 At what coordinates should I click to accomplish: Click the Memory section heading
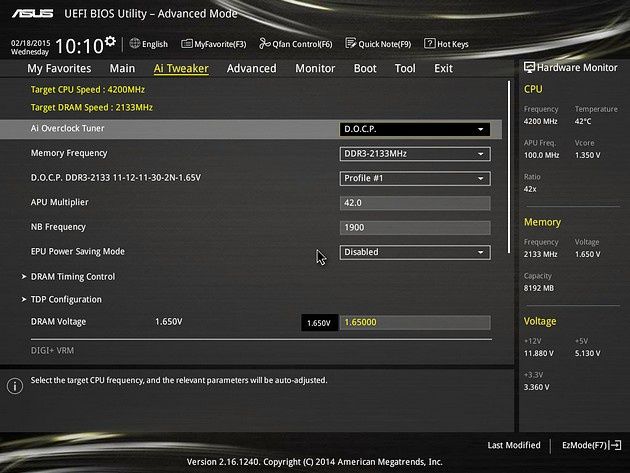[x=542, y=222]
